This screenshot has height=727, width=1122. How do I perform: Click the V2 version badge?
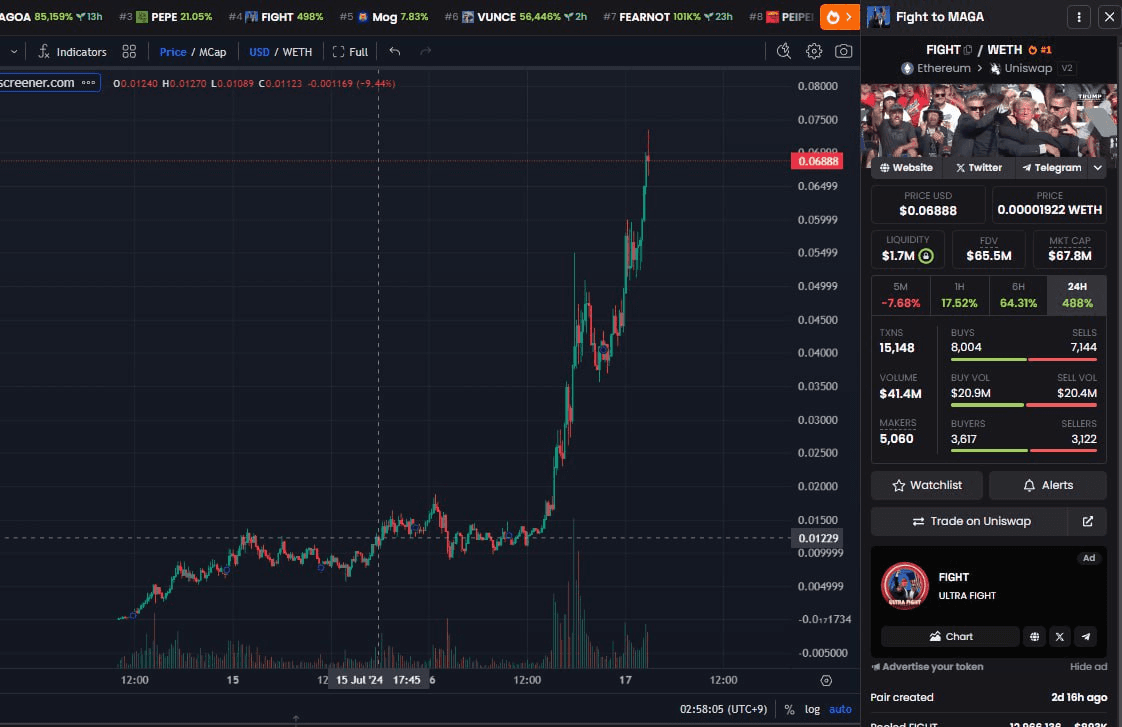click(1067, 68)
